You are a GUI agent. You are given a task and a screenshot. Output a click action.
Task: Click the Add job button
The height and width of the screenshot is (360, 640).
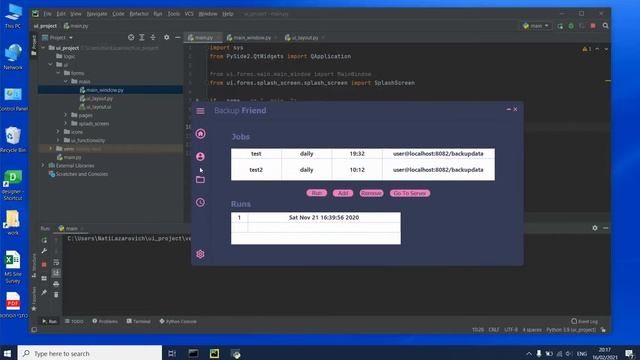(x=343, y=193)
